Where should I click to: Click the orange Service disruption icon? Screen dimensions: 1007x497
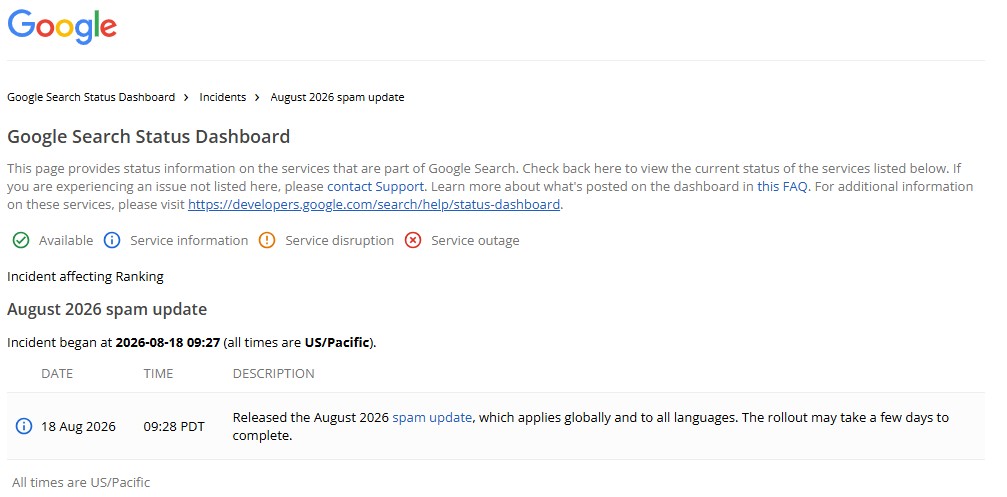[267, 240]
